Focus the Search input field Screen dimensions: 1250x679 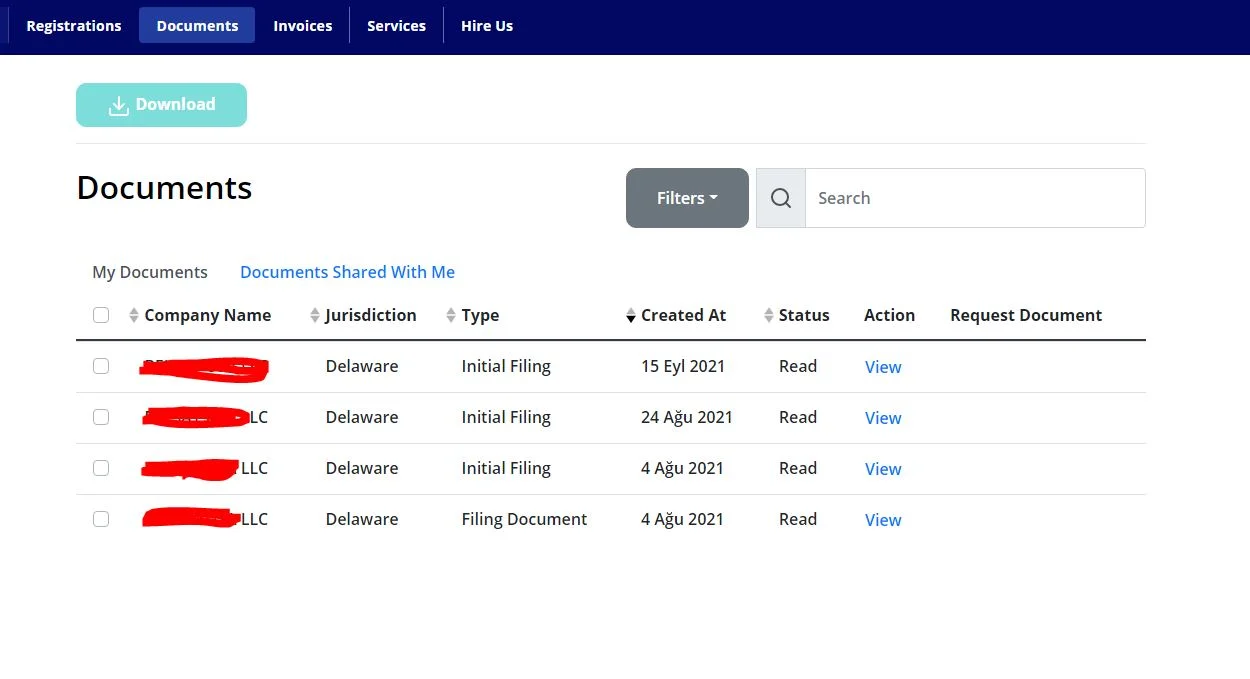[975, 198]
